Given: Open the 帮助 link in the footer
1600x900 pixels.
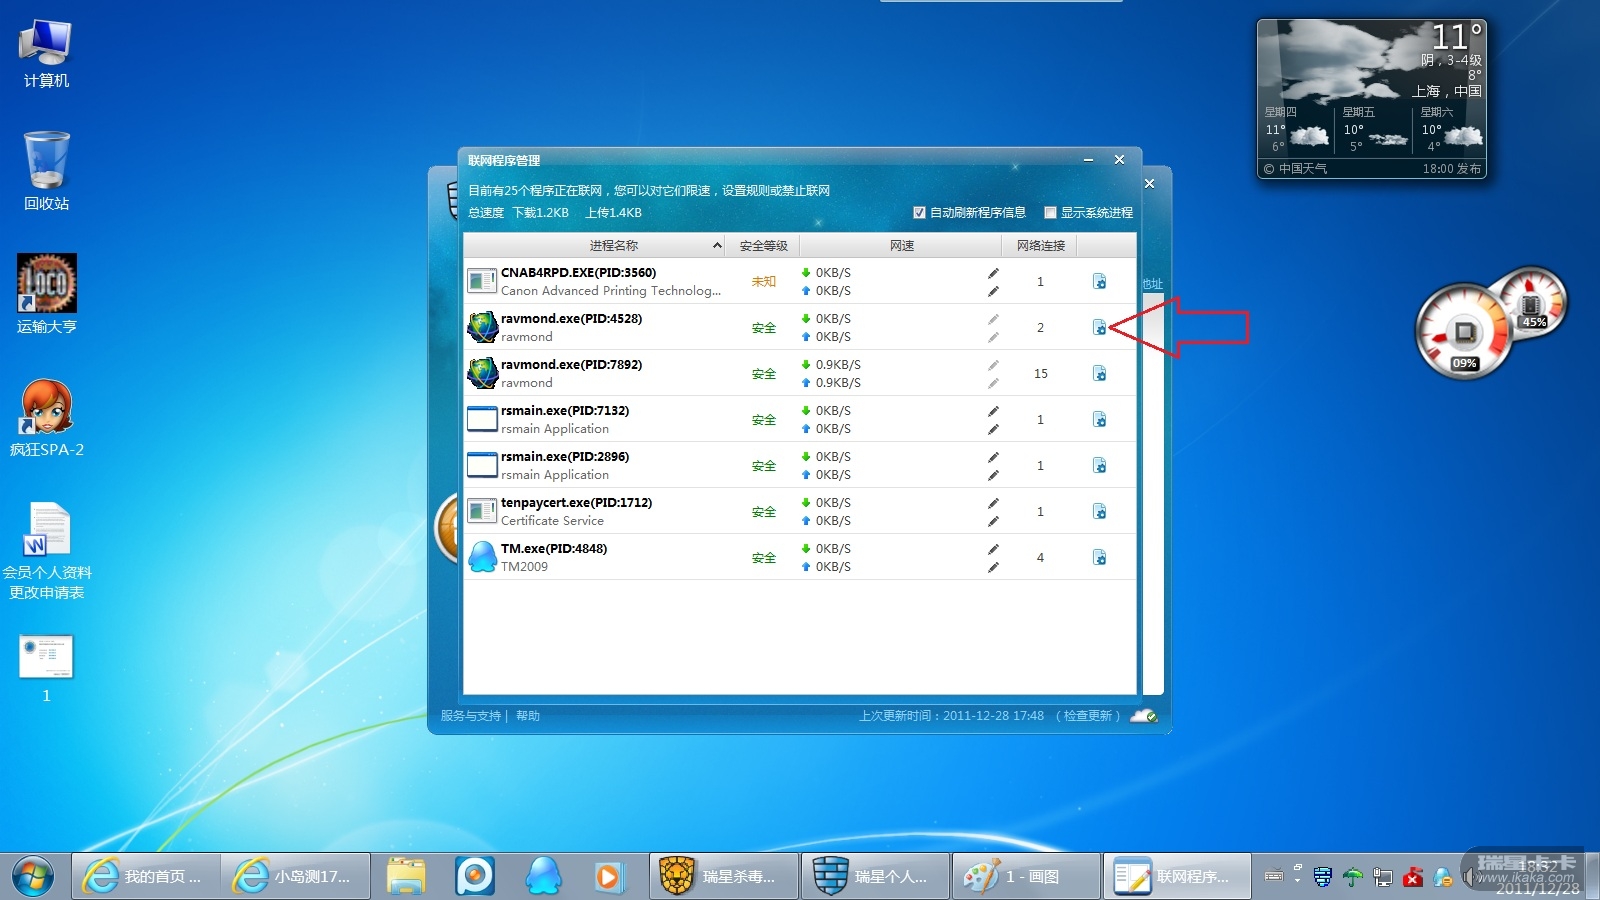Looking at the screenshot, I should [528, 716].
